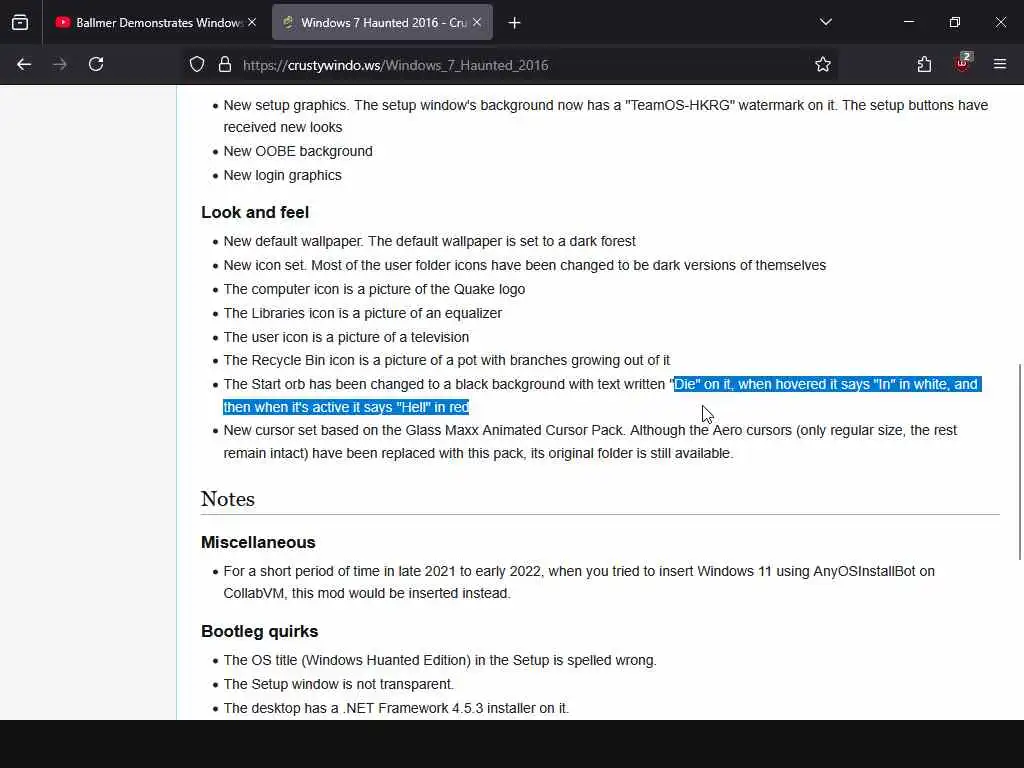
Task: Click the user icon television line
Action: pos(346,337)
